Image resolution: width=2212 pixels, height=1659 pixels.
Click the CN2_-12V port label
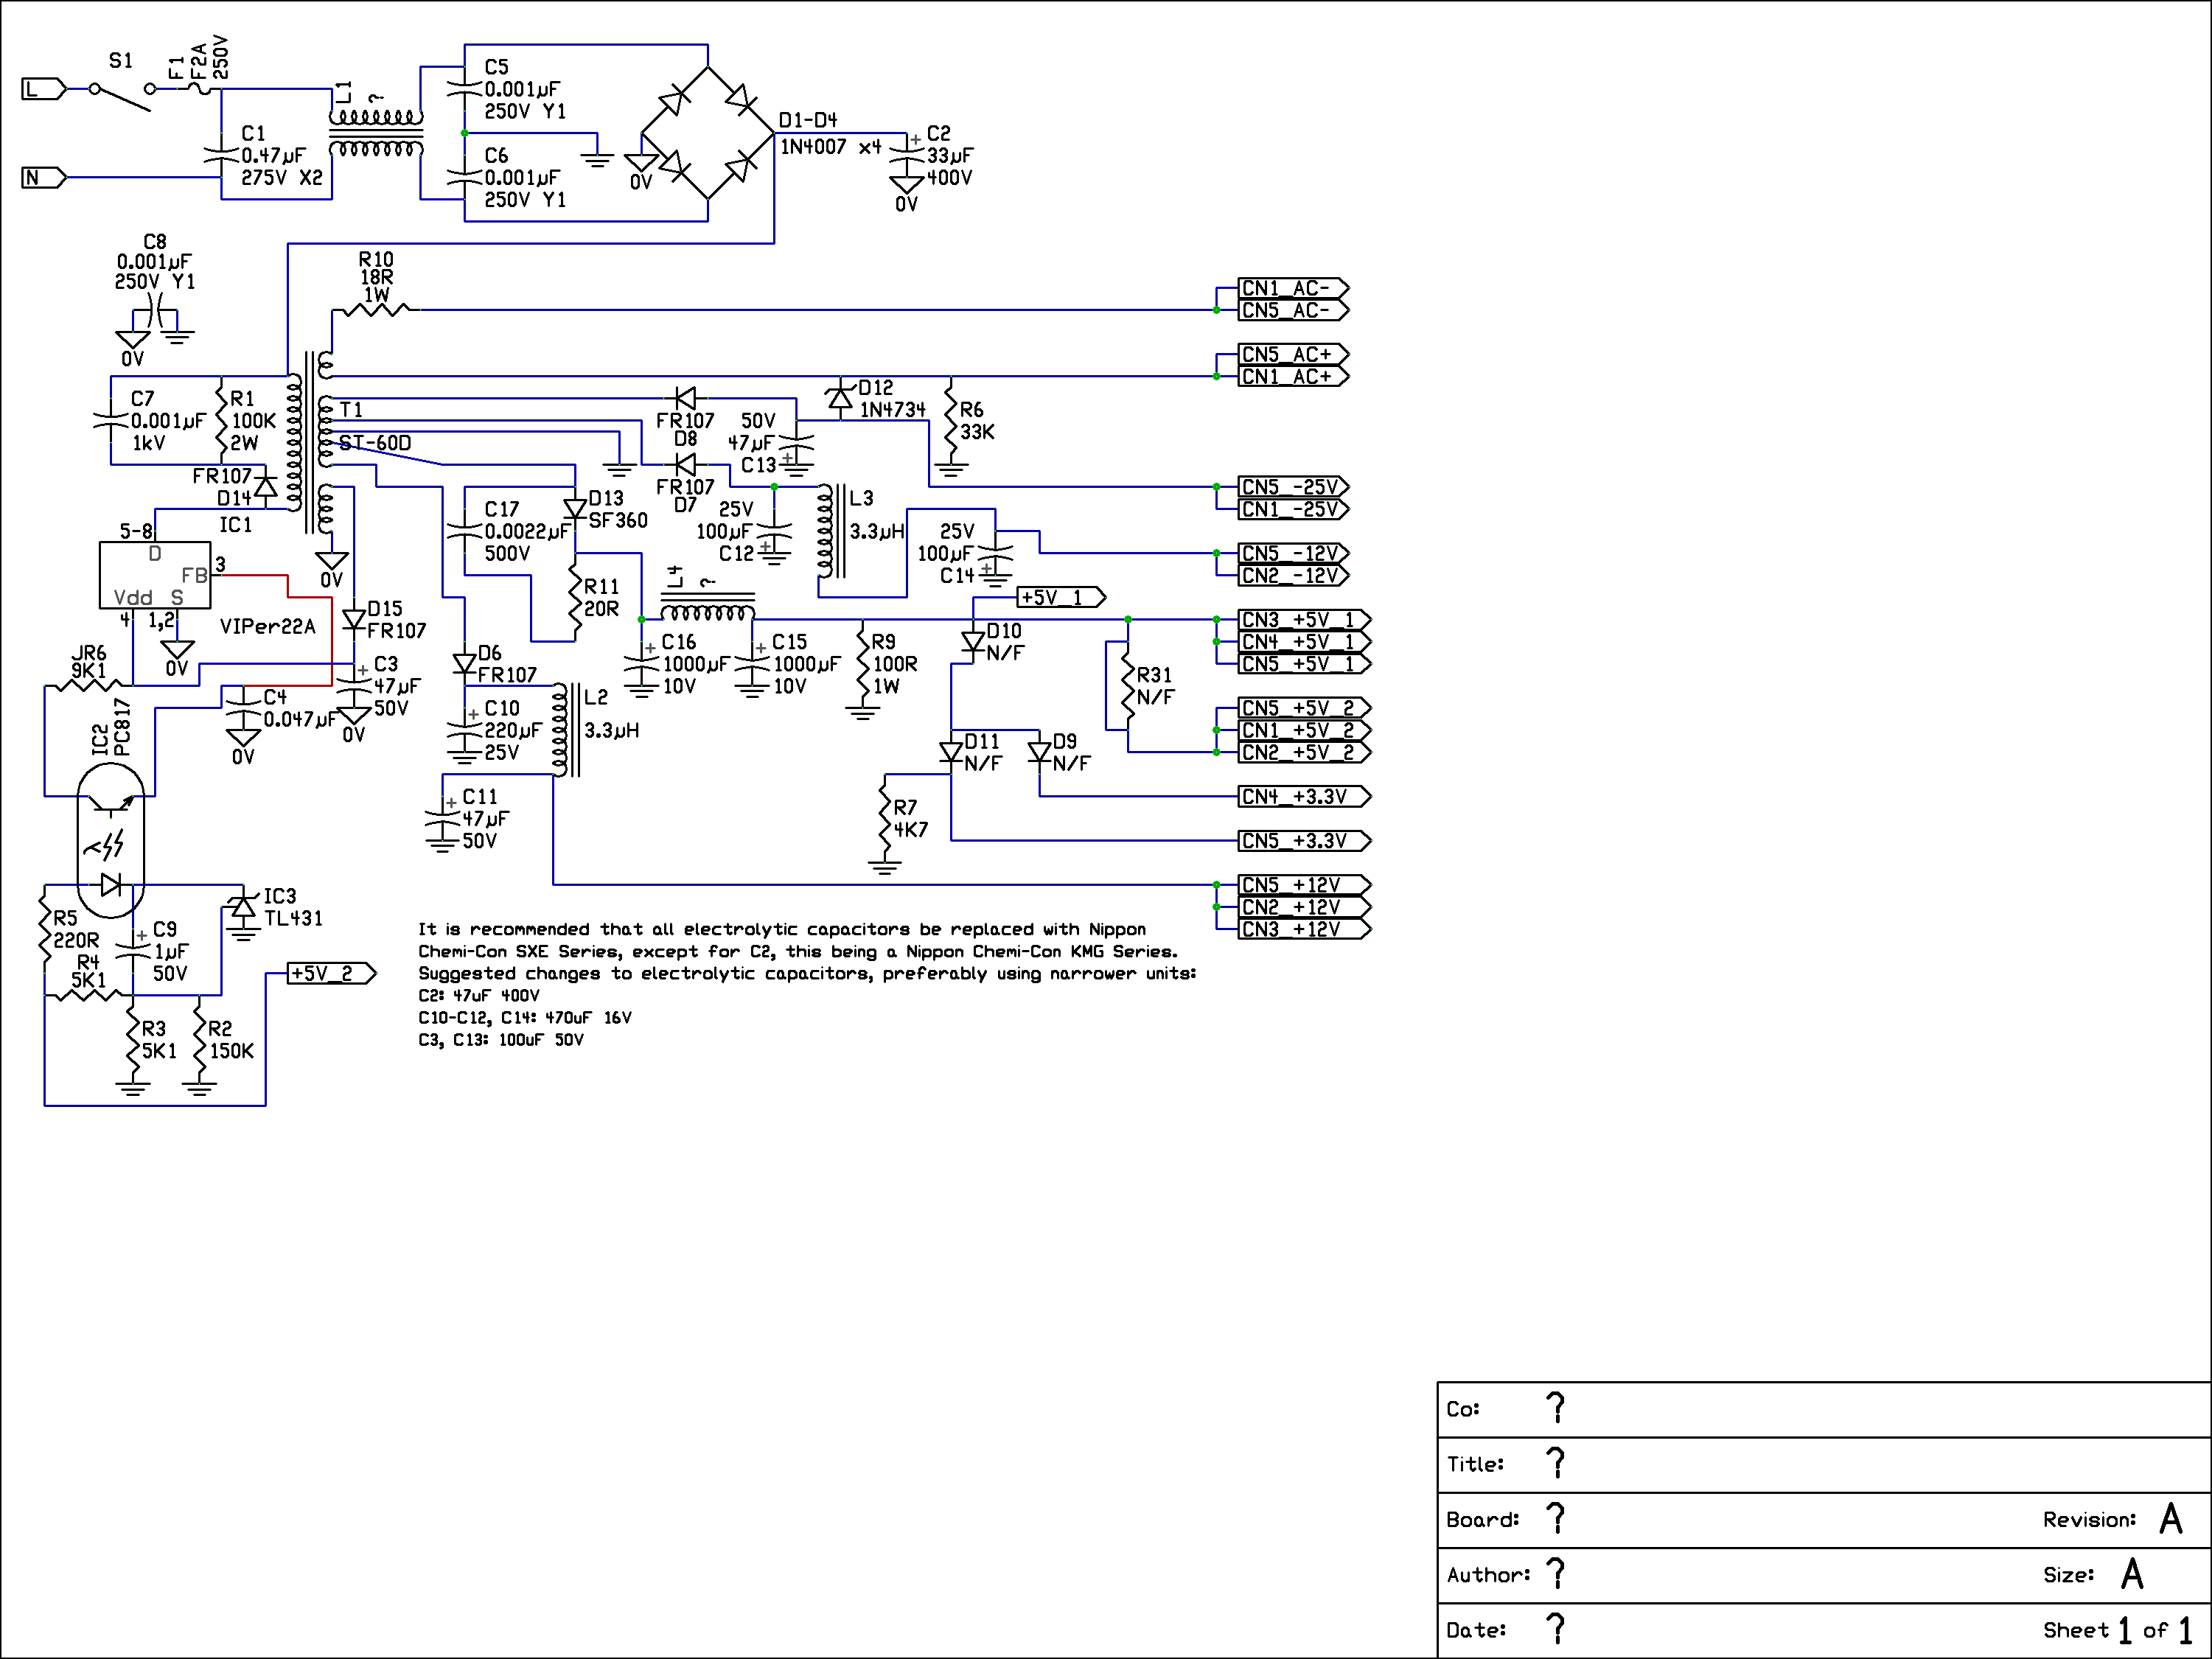1294,576
